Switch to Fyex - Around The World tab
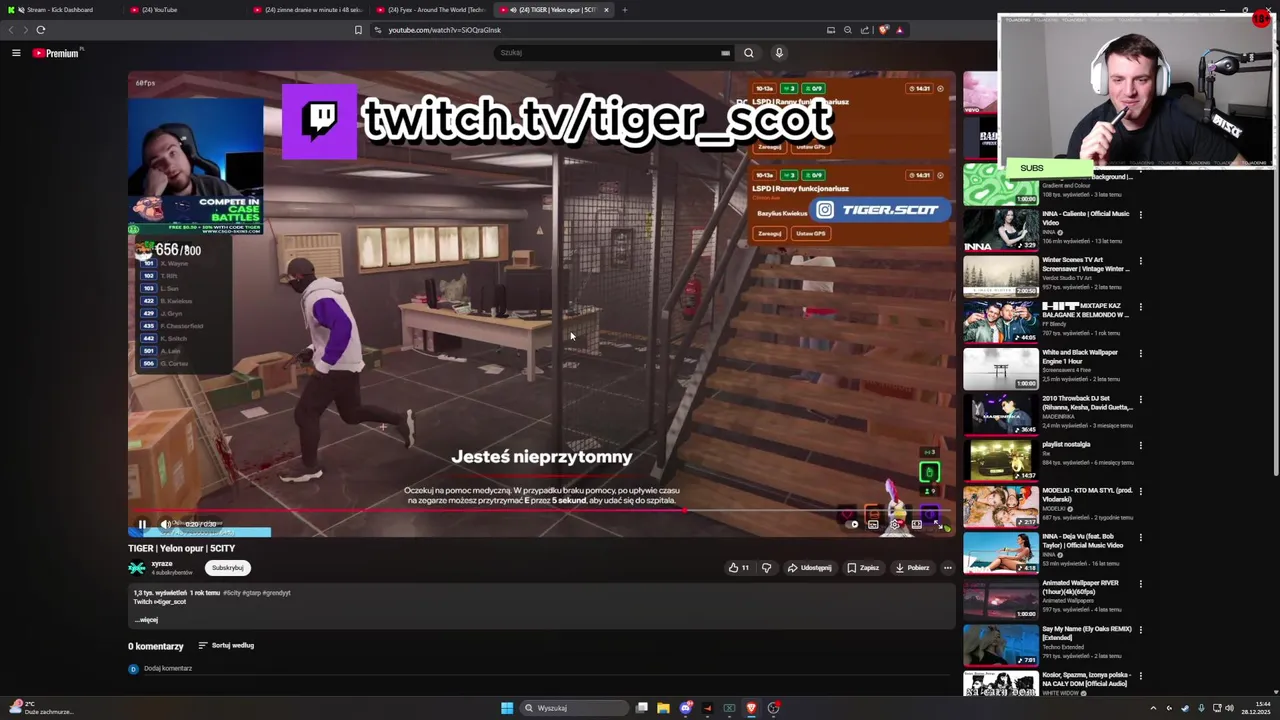The height and width of the screenshot is (720, 1280). point(432,10)
